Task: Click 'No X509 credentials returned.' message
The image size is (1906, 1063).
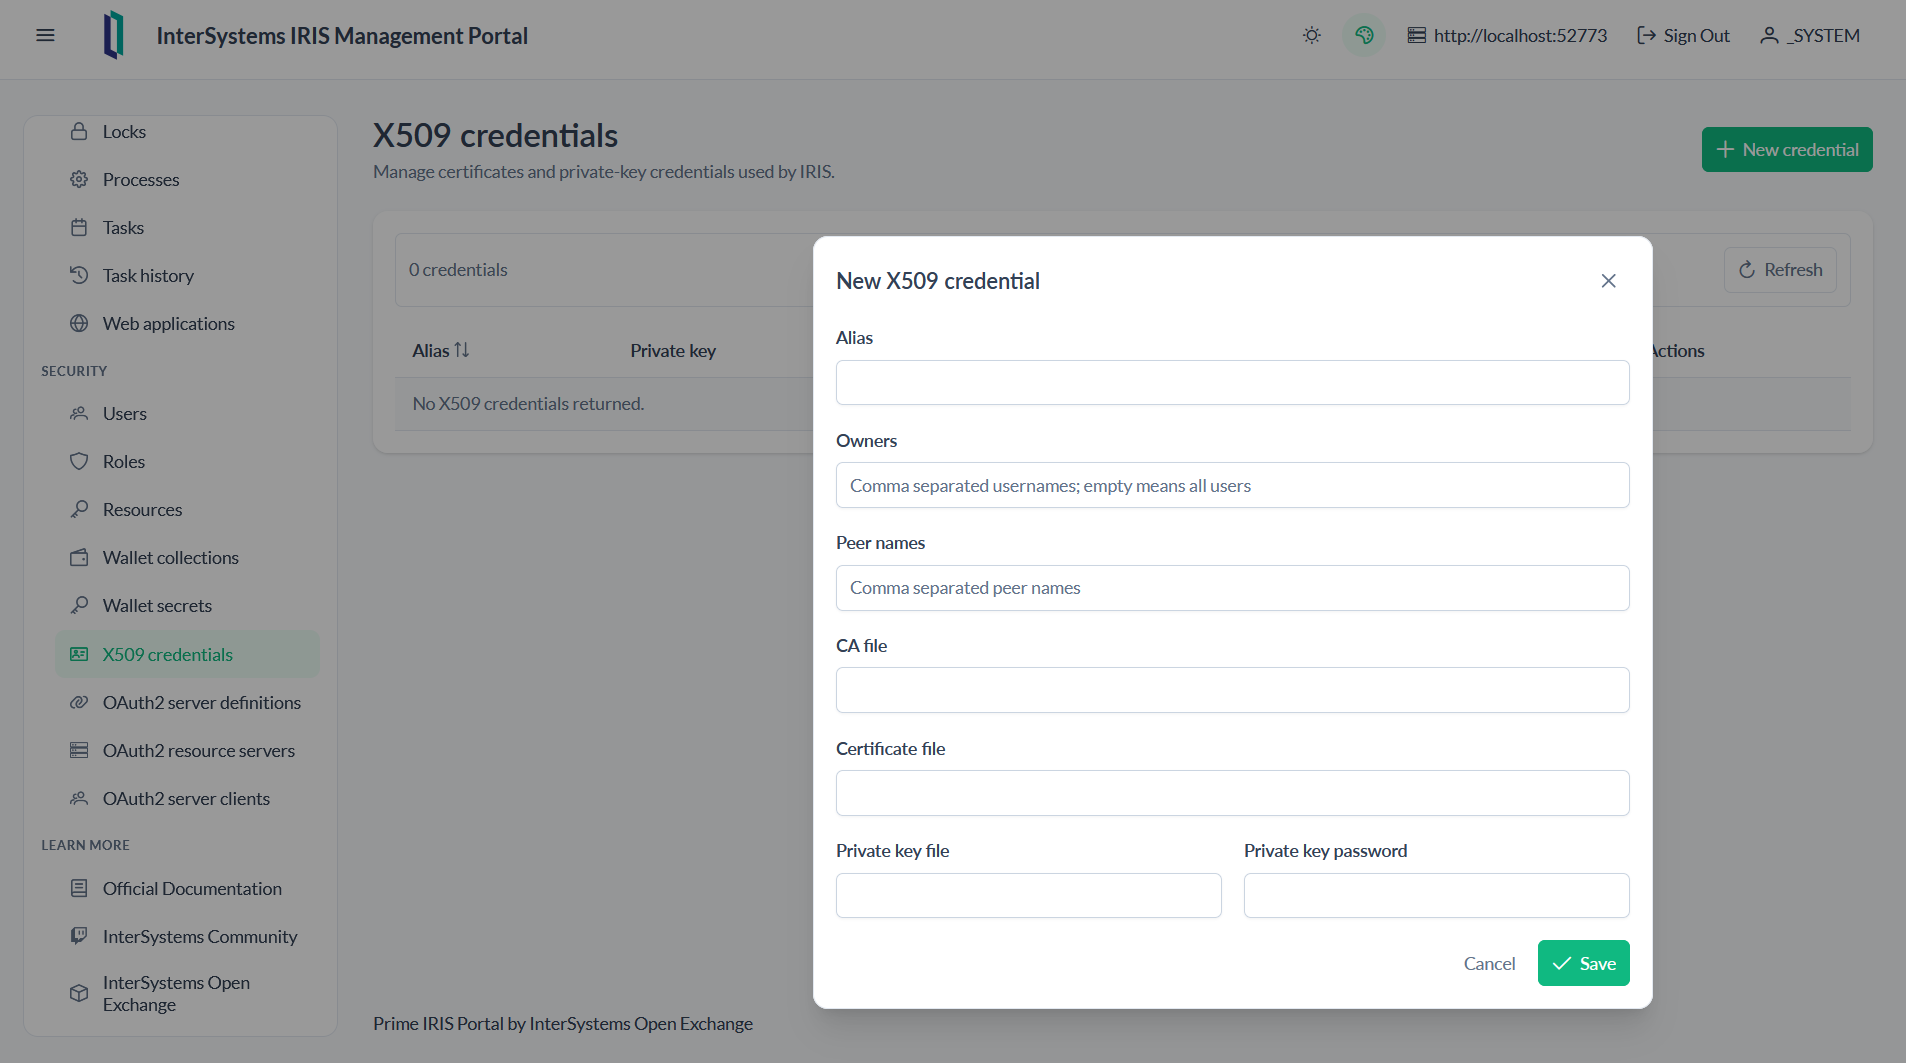Action: pos(528,404)
